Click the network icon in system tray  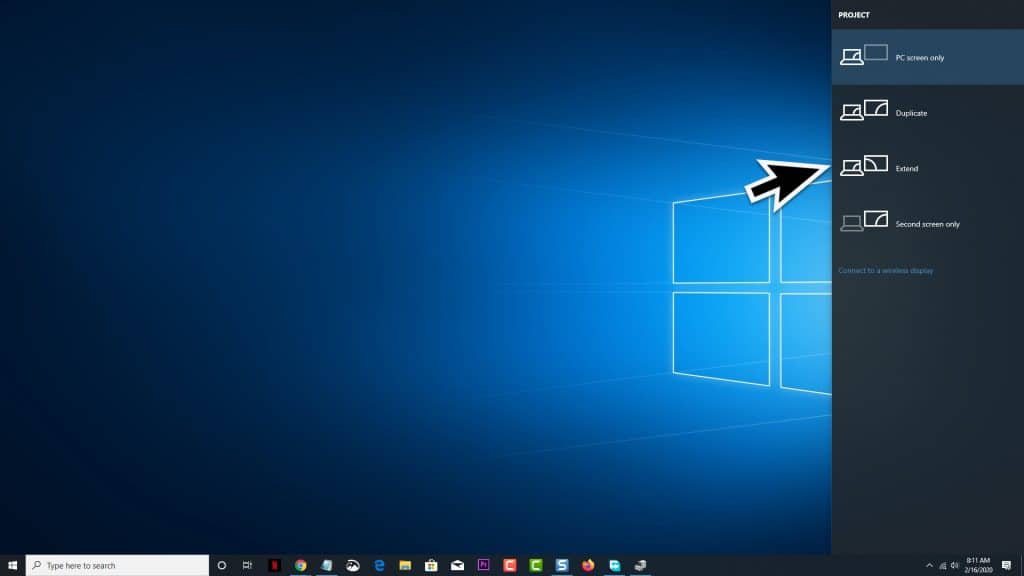pyautogui.click(x=944, y=564)
